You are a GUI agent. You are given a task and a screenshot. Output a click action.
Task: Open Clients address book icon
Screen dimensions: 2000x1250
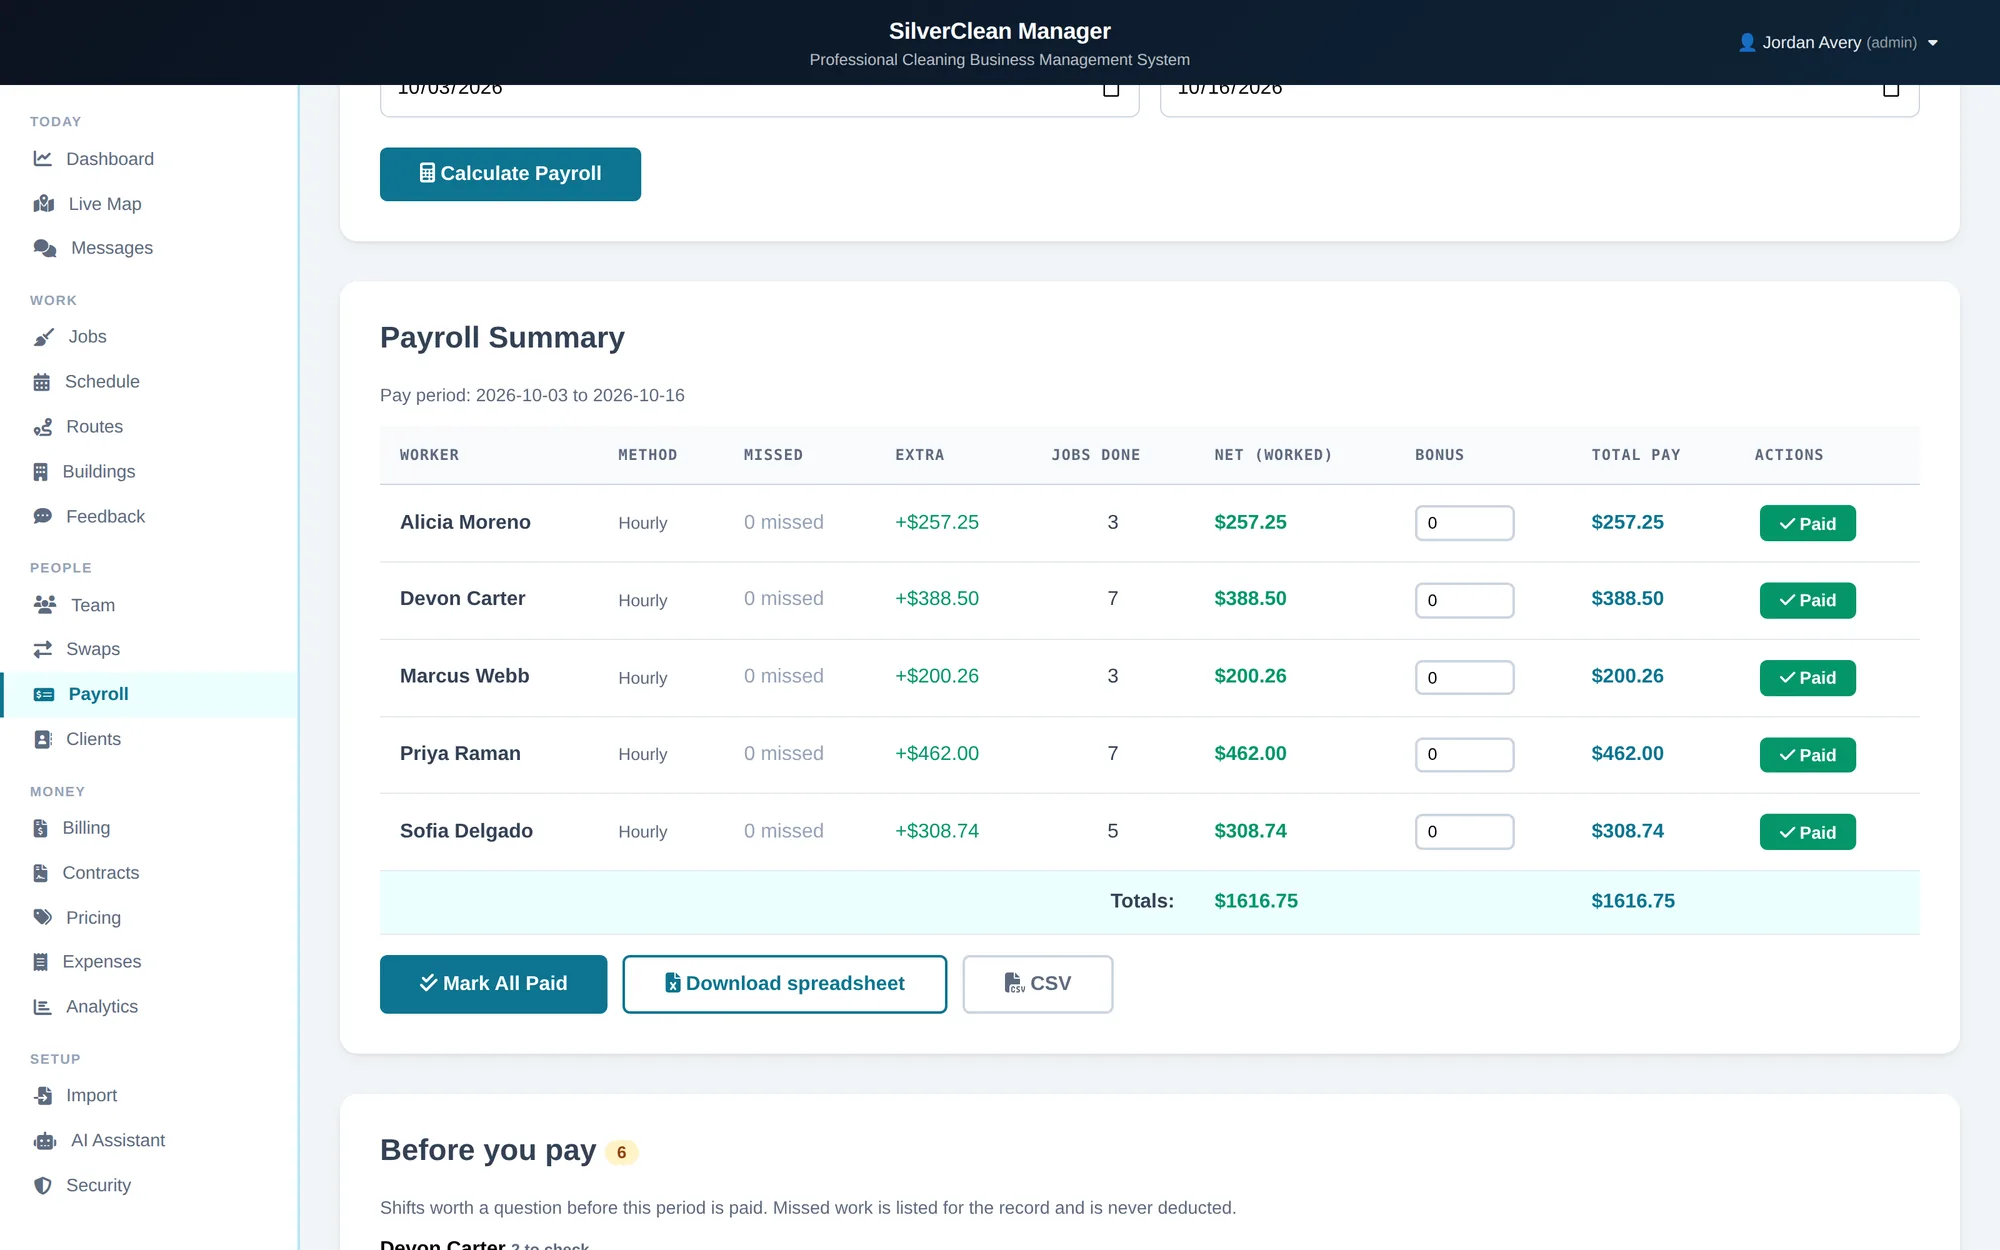coord(43,740)
